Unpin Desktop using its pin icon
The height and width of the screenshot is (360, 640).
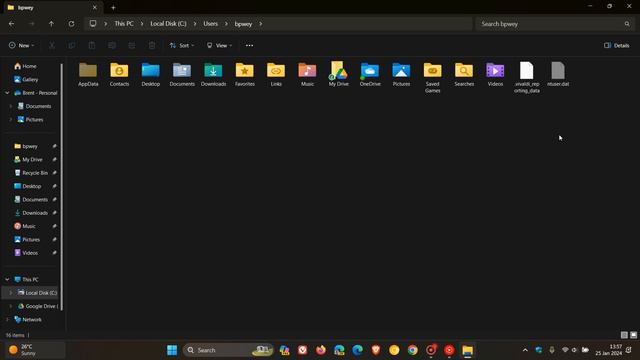tap(54, 186)
